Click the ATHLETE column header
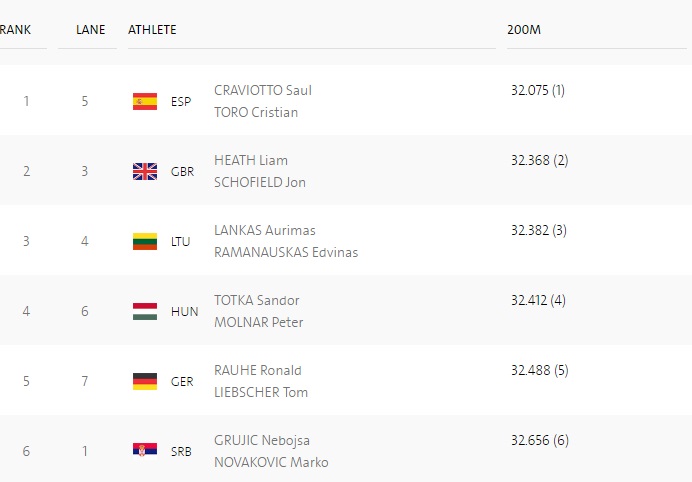 tap(152, 30)
